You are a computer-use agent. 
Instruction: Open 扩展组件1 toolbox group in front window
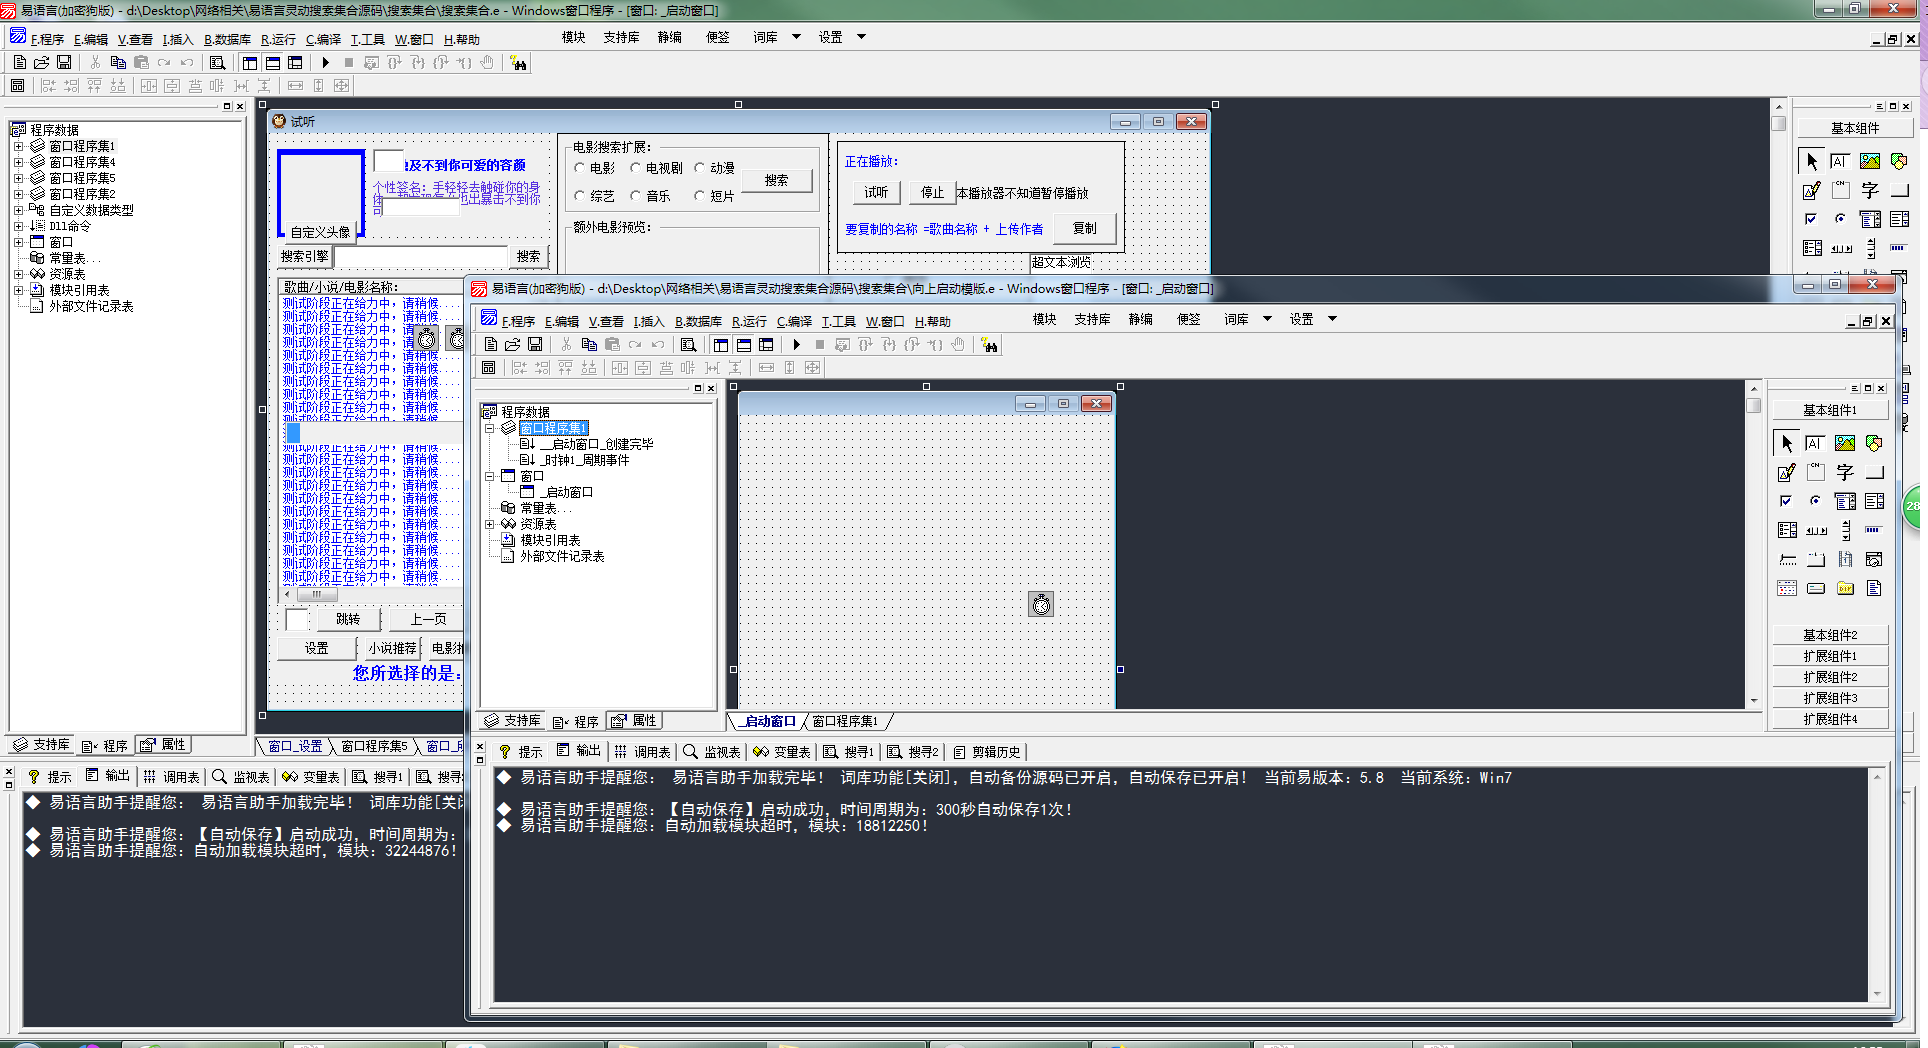coord(1829,656)
